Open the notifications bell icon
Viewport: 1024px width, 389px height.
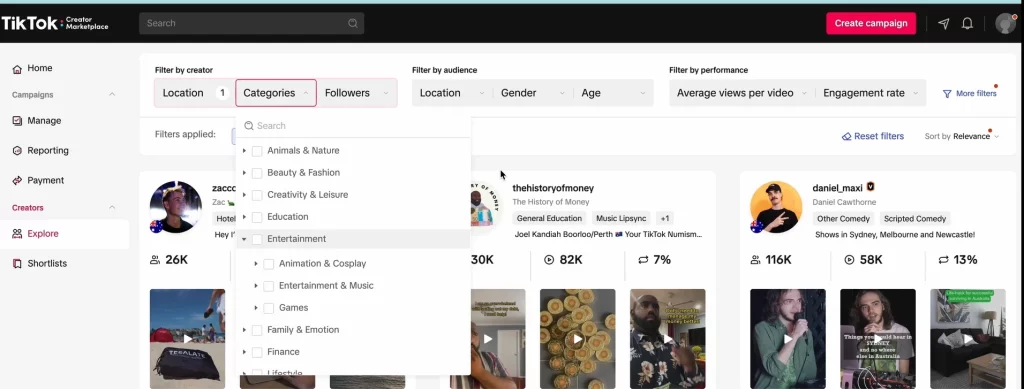[x=967, y=23]
